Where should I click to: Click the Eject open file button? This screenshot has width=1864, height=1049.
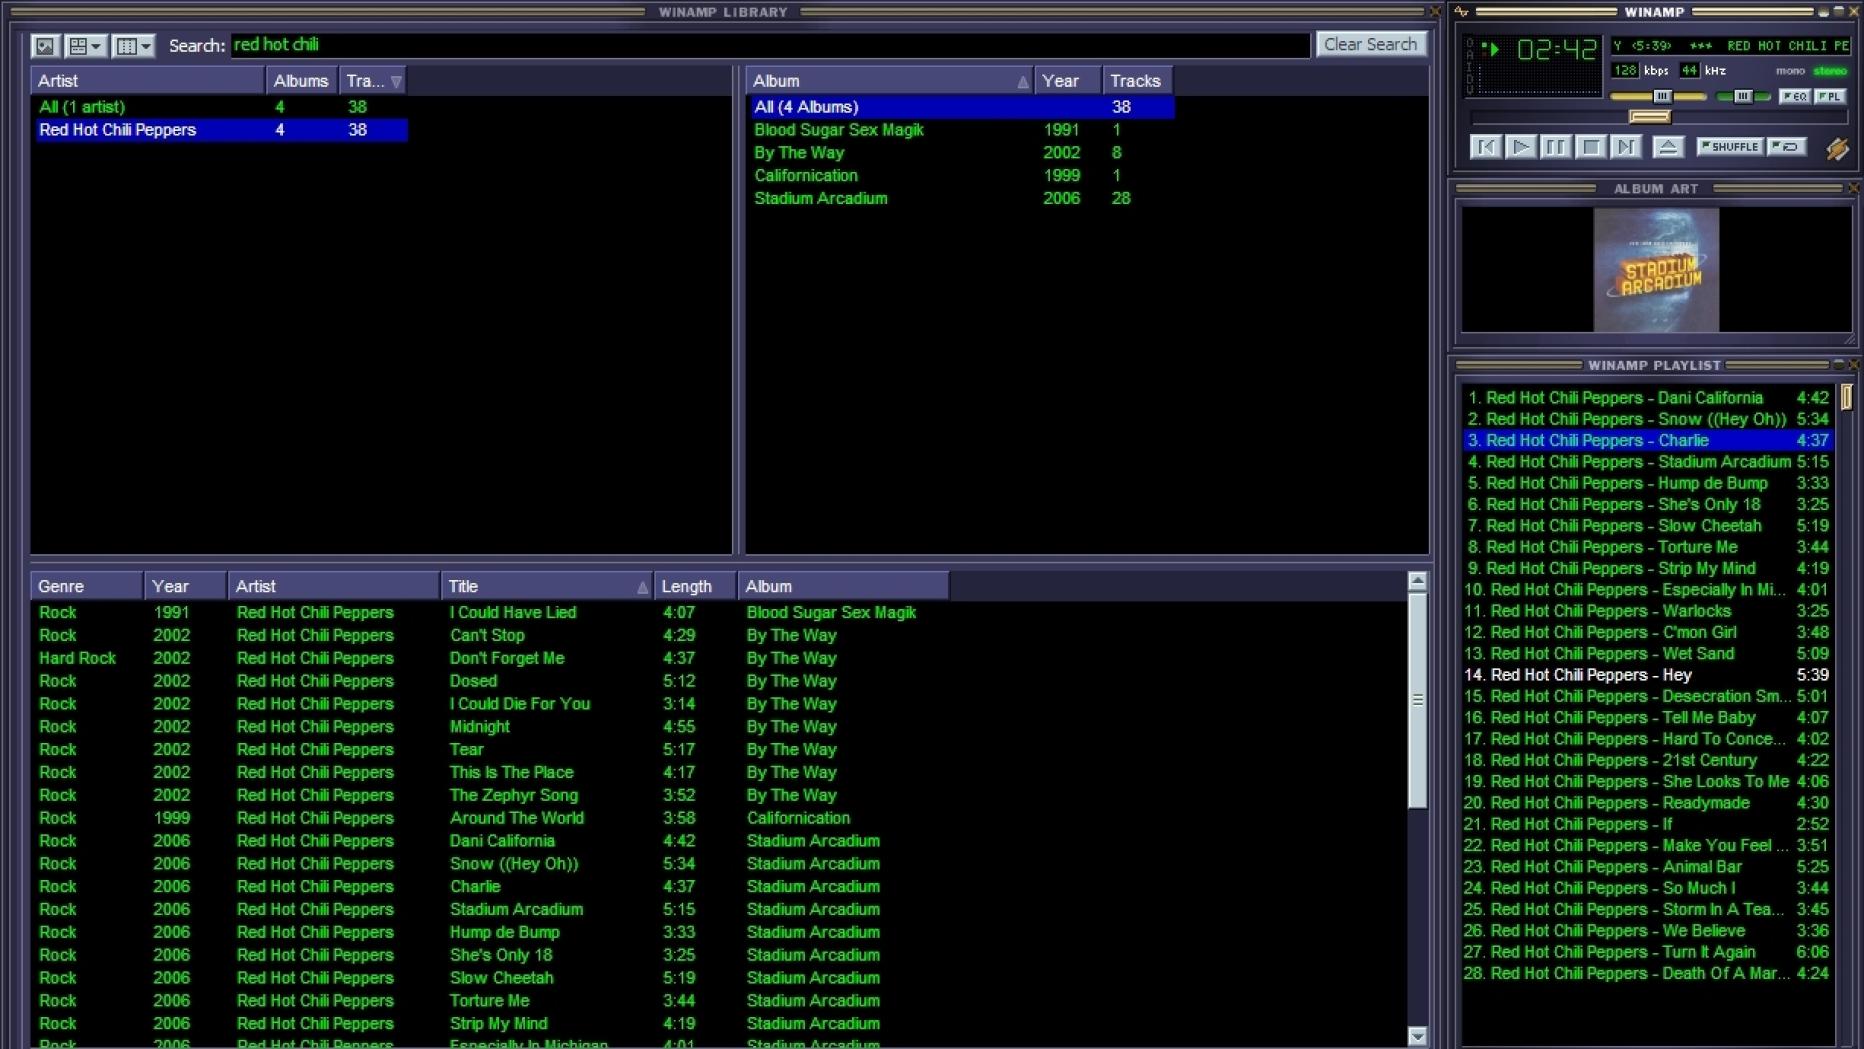[1668, 146]
